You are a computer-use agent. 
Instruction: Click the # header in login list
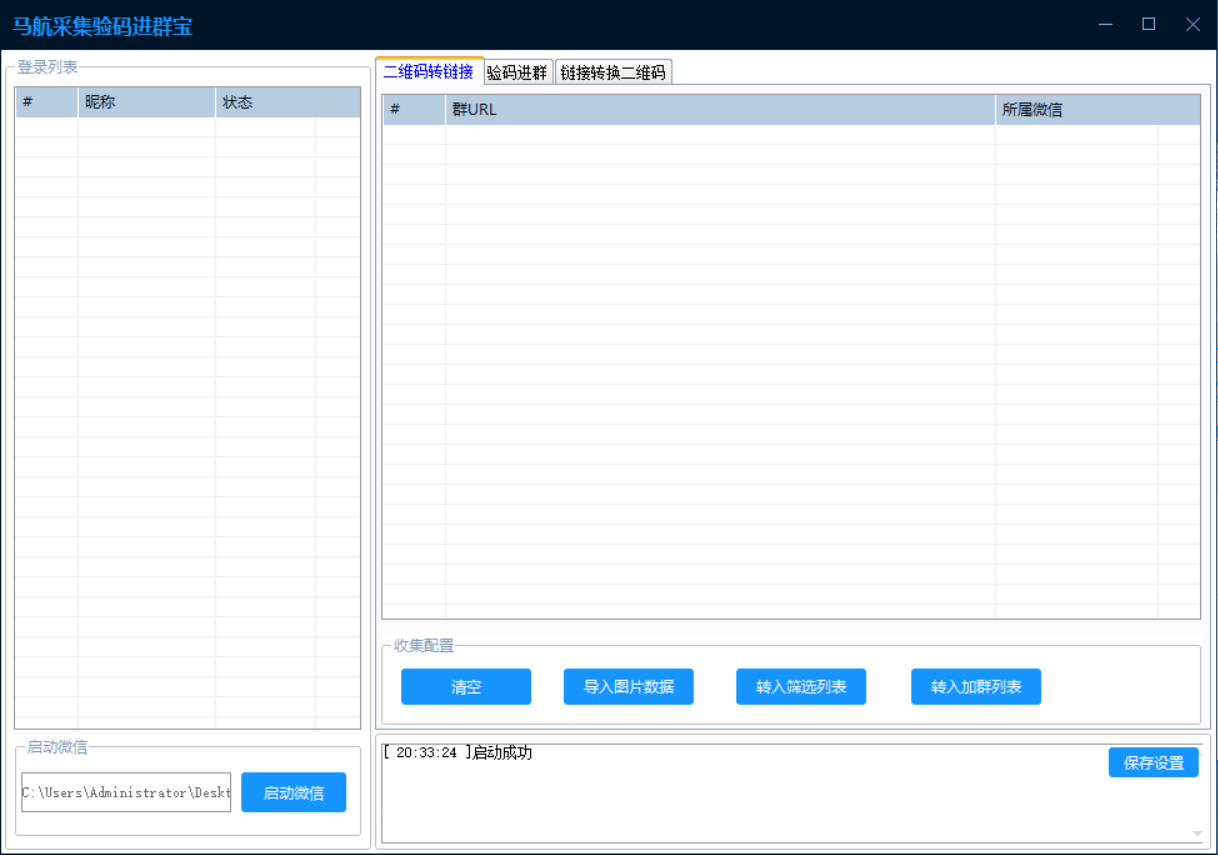[x=47, y=103]
